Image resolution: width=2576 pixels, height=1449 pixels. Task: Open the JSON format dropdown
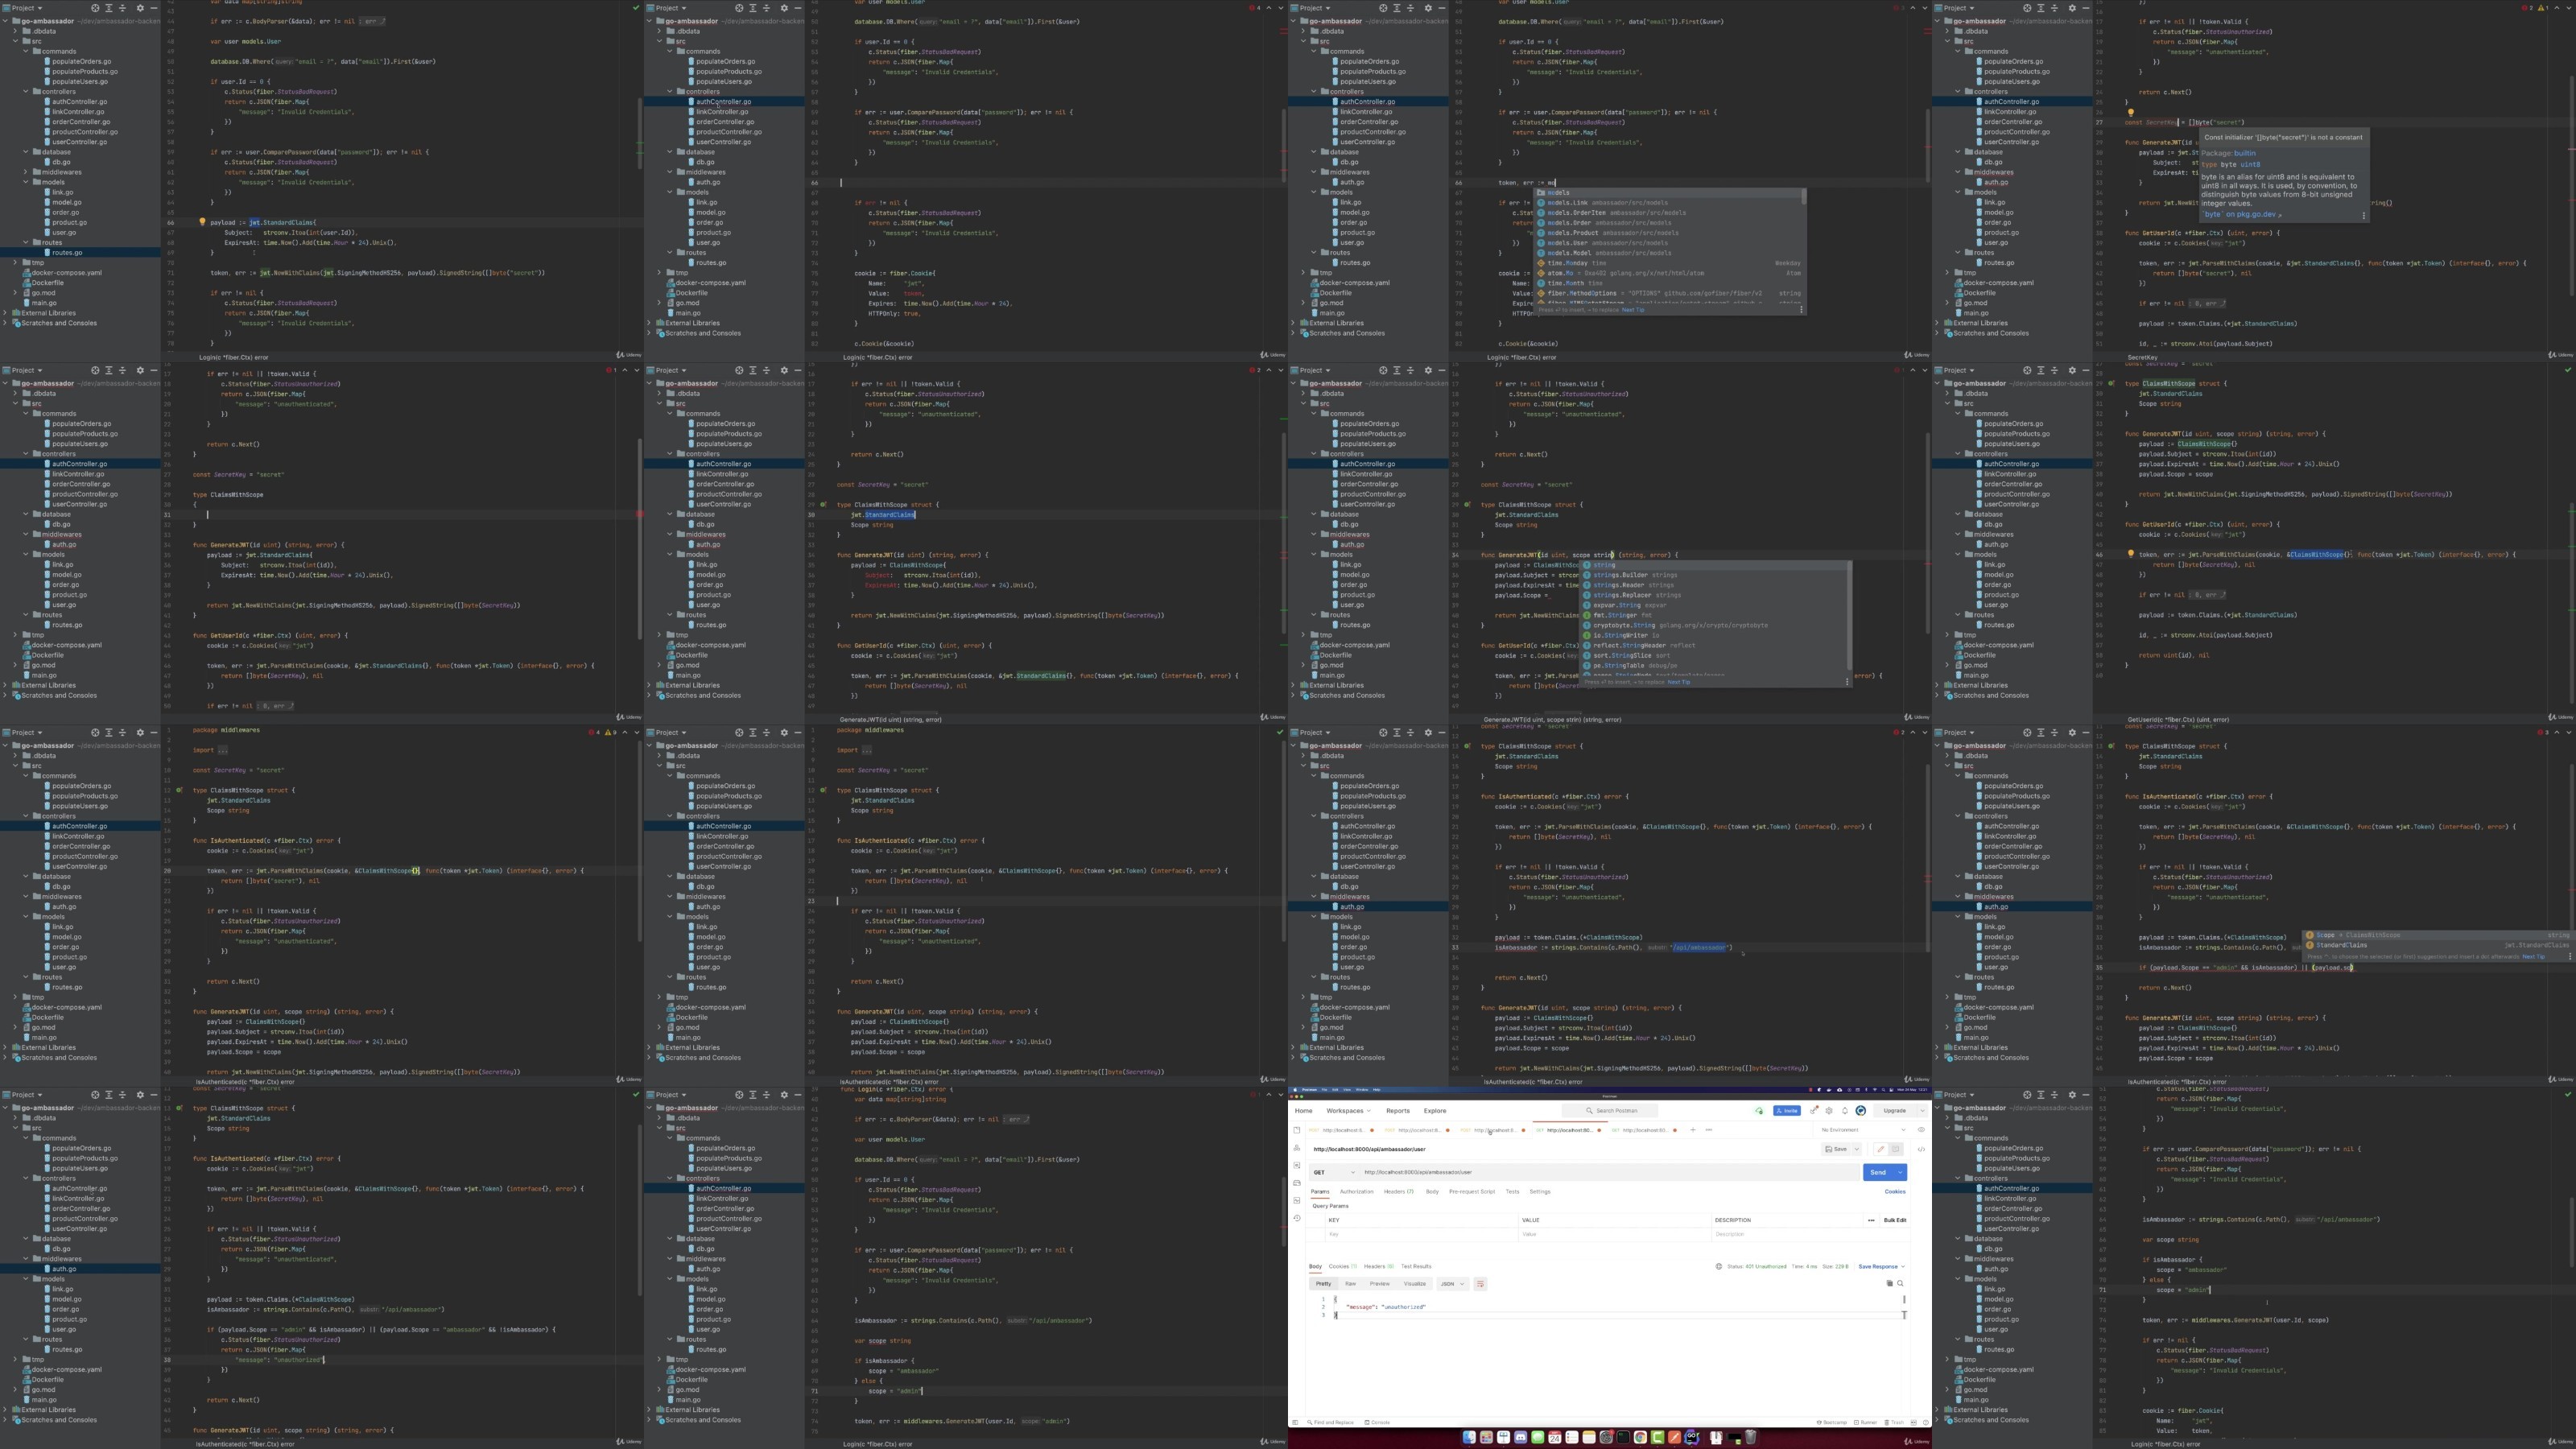click(x=1453, y=1284)
